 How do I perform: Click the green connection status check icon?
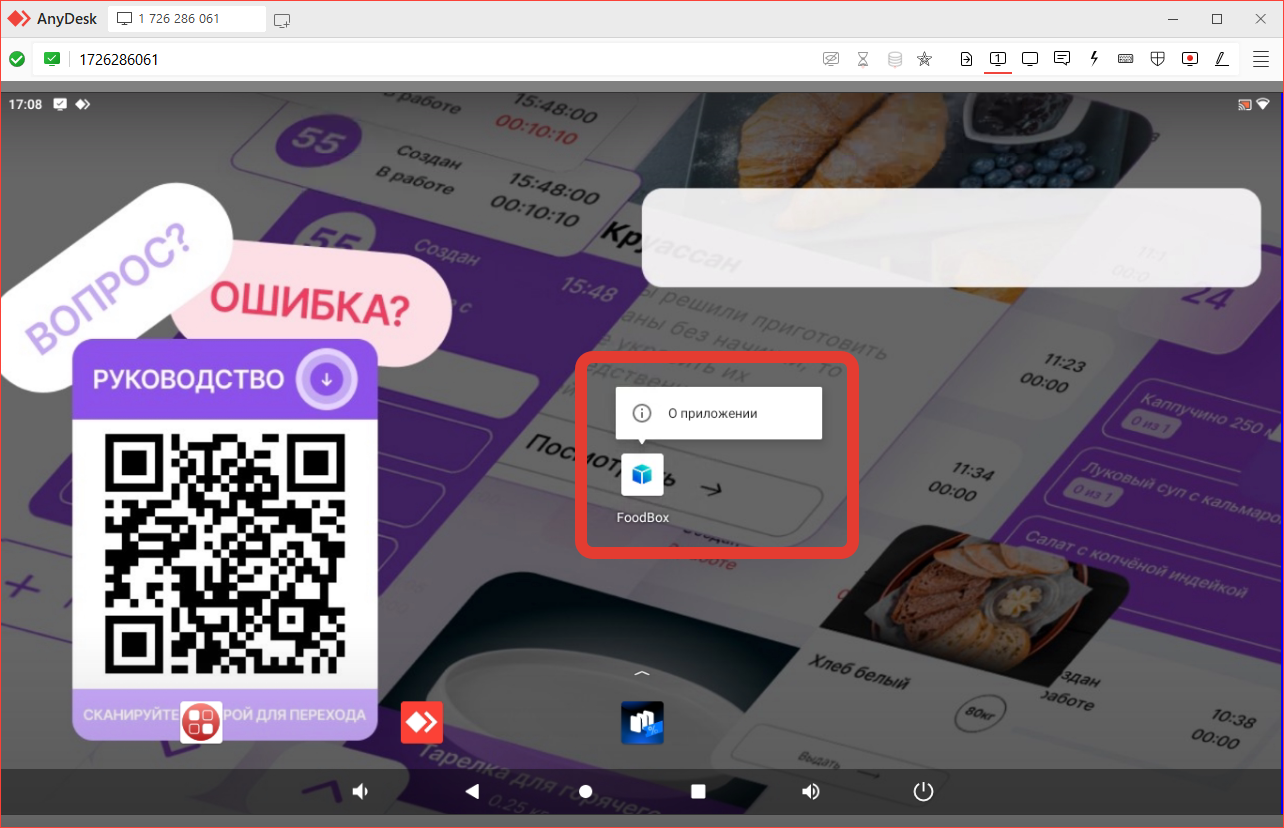pos(17,59)
